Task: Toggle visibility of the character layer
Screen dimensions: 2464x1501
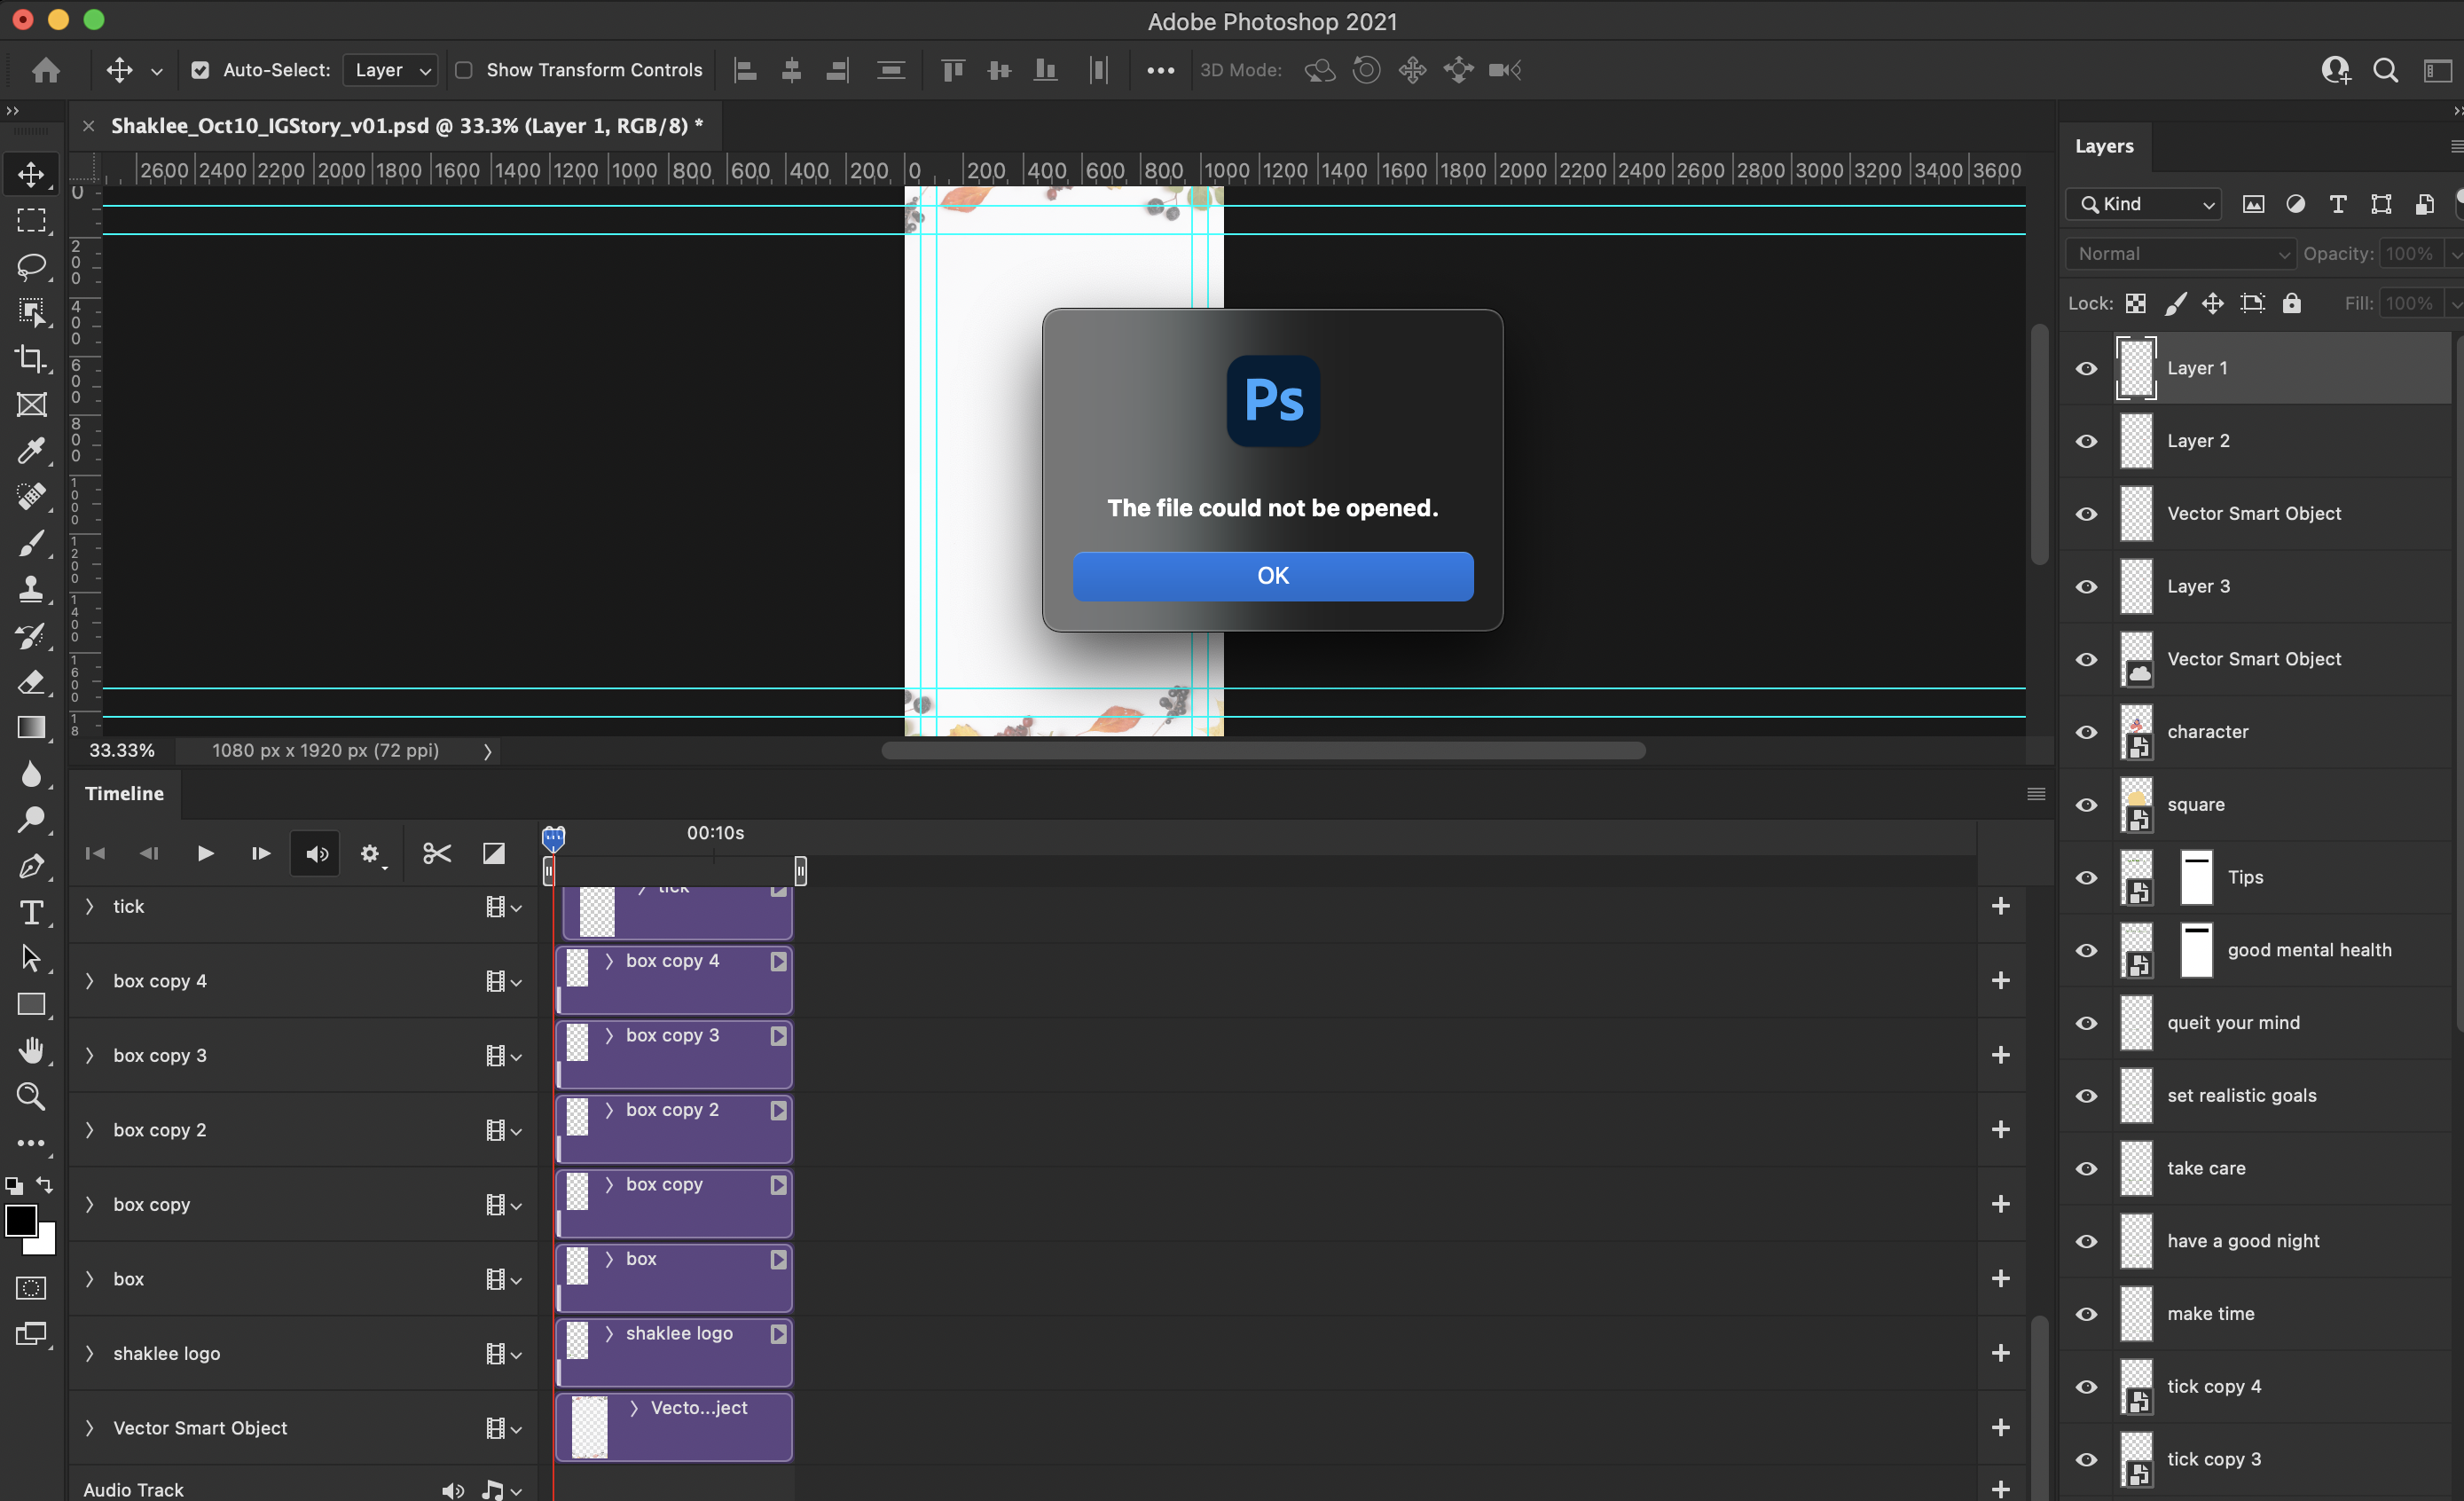Action: (x=2085, y=732)
